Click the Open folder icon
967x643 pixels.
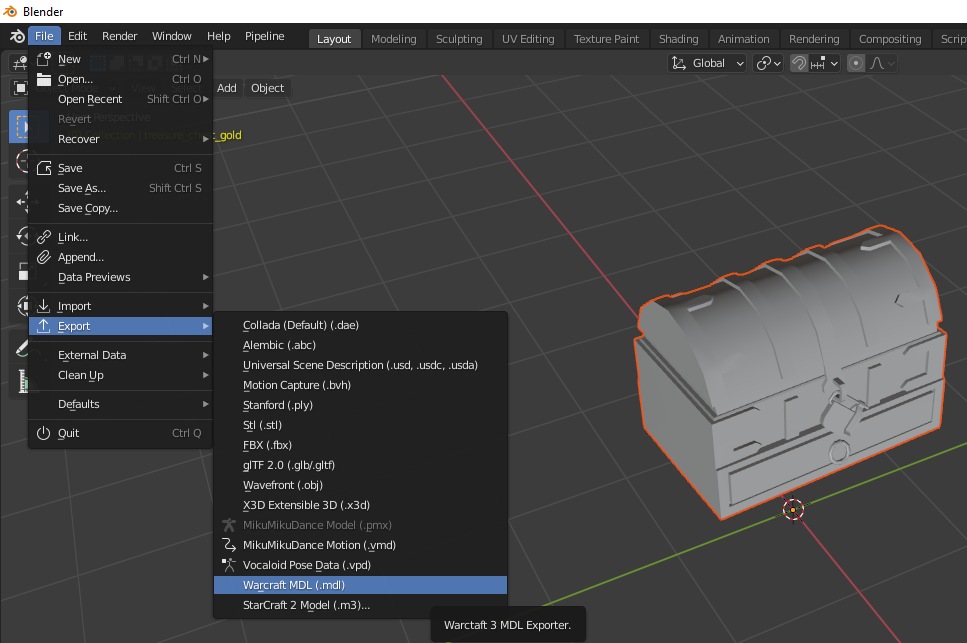coord(43,79)
